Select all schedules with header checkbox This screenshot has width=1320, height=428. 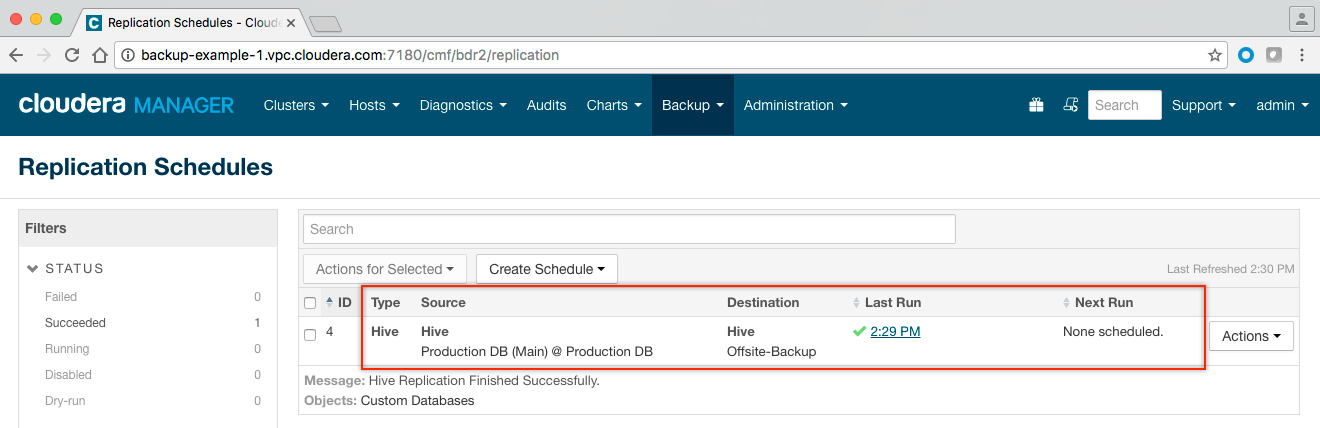click(310, 303)
